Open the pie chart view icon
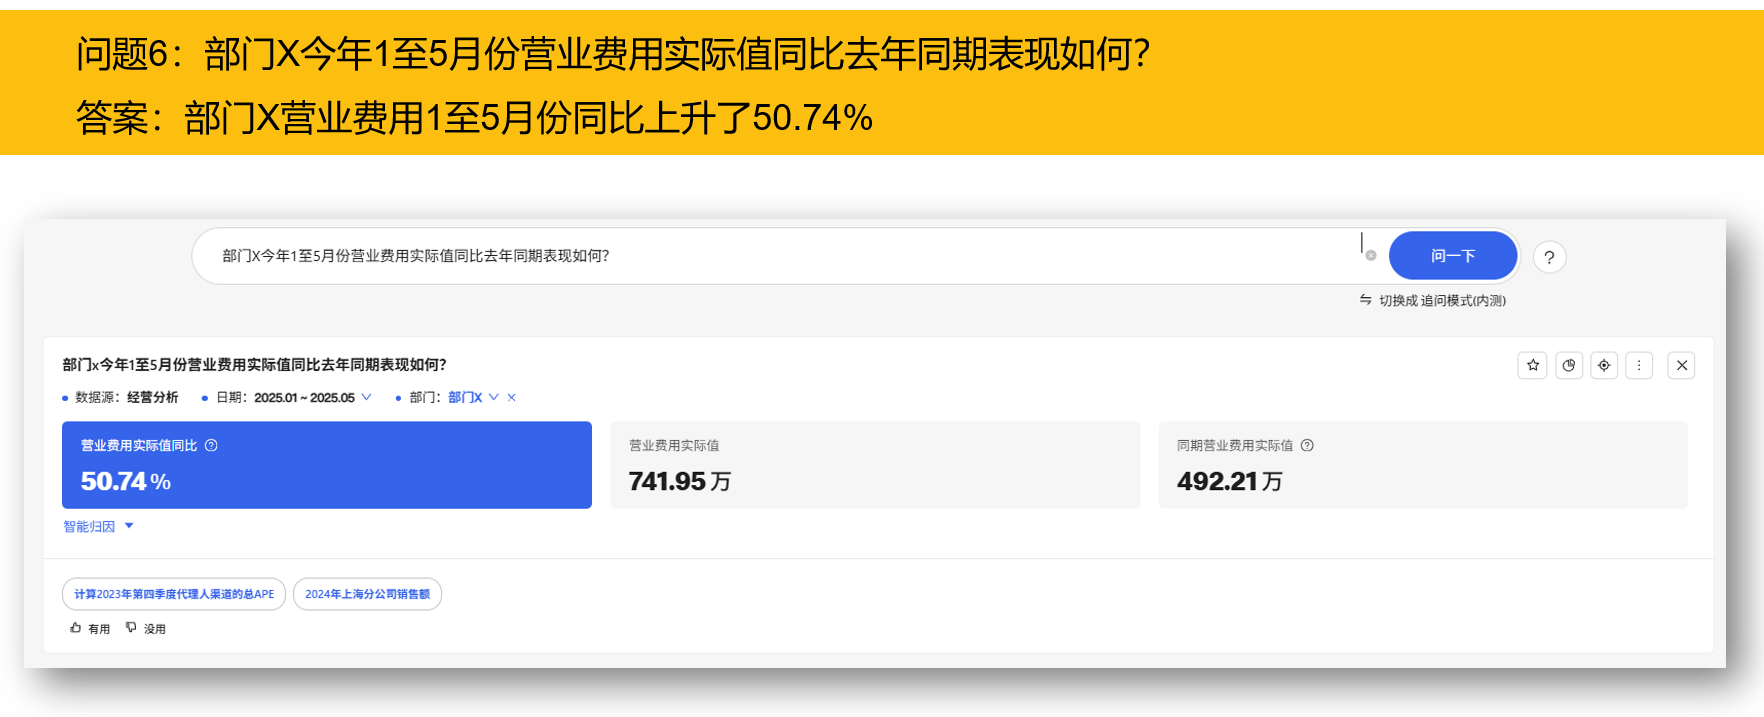Screen dimensions: 1764x717 tap(1569, 366)
